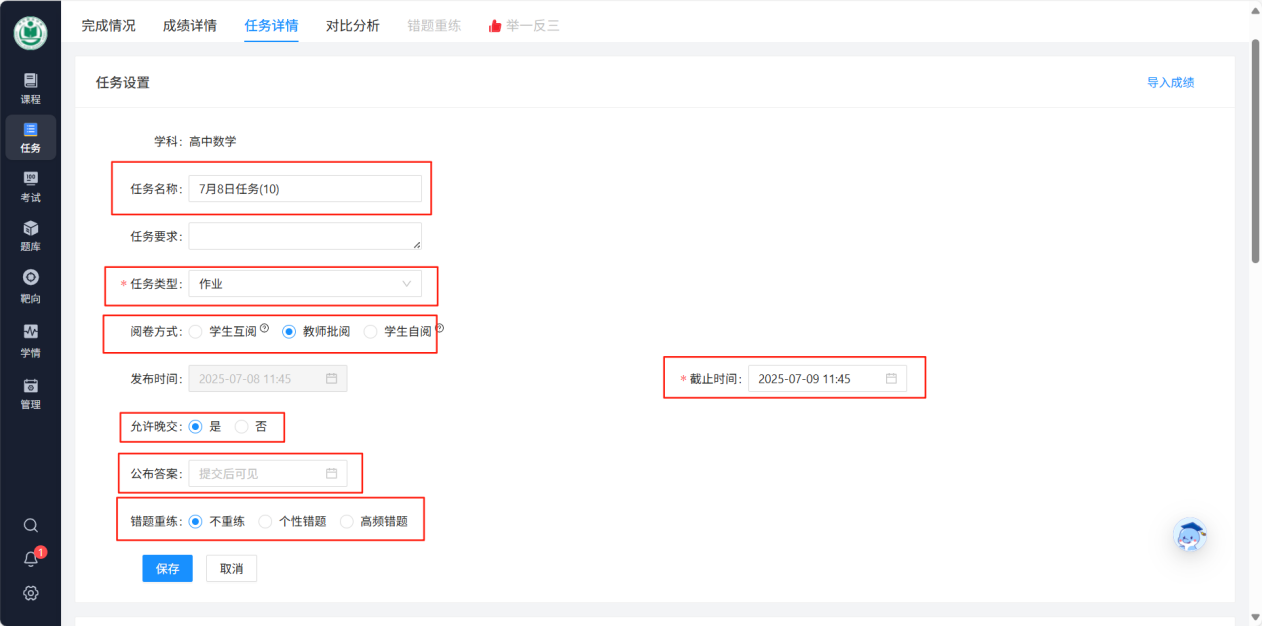Click the floating assistant mascot icon
Screen dimensions: 1262x626
coord(1190,536)
